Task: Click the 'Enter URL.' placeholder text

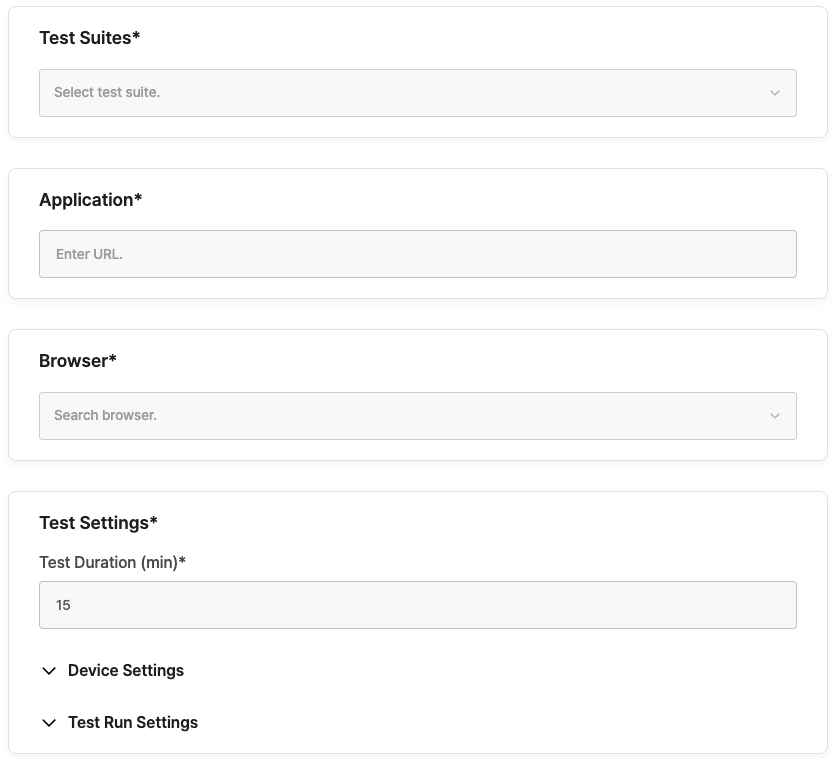Action: tap(89, 254)
